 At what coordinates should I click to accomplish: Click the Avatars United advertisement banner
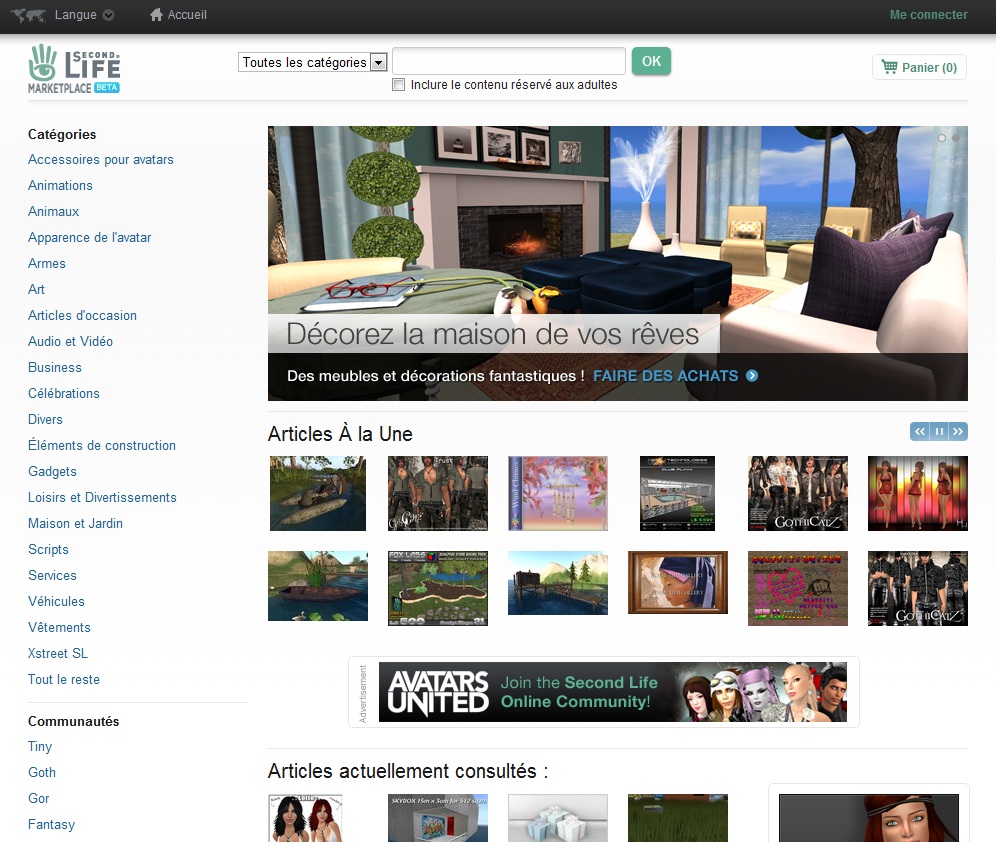(x=612, y=692)
